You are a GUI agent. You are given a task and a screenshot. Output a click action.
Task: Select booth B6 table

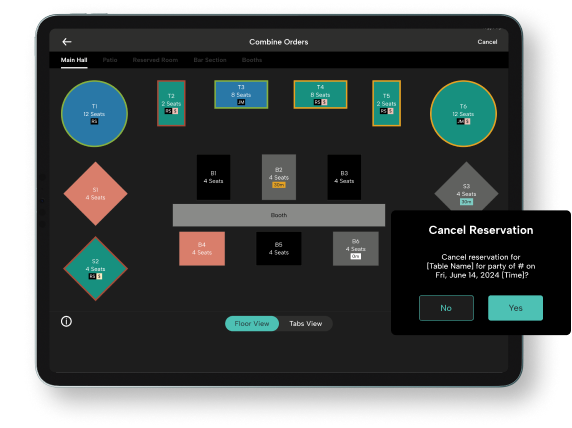356,248
